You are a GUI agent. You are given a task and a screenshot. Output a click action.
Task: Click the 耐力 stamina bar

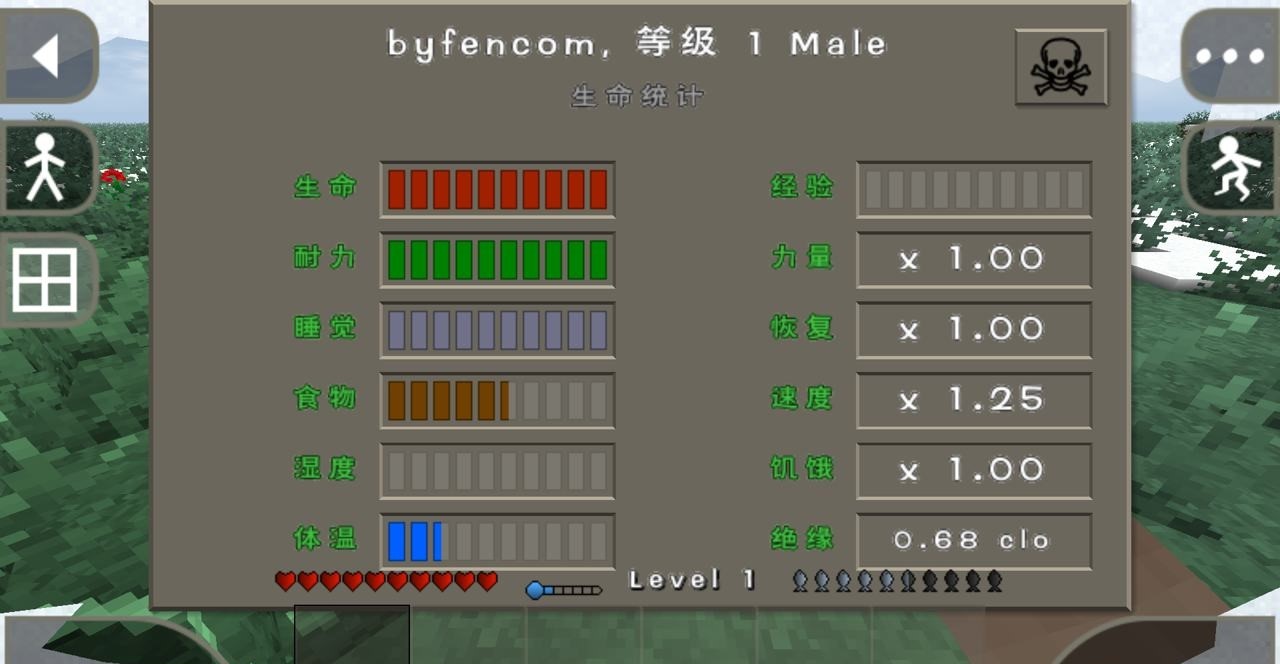497,258
